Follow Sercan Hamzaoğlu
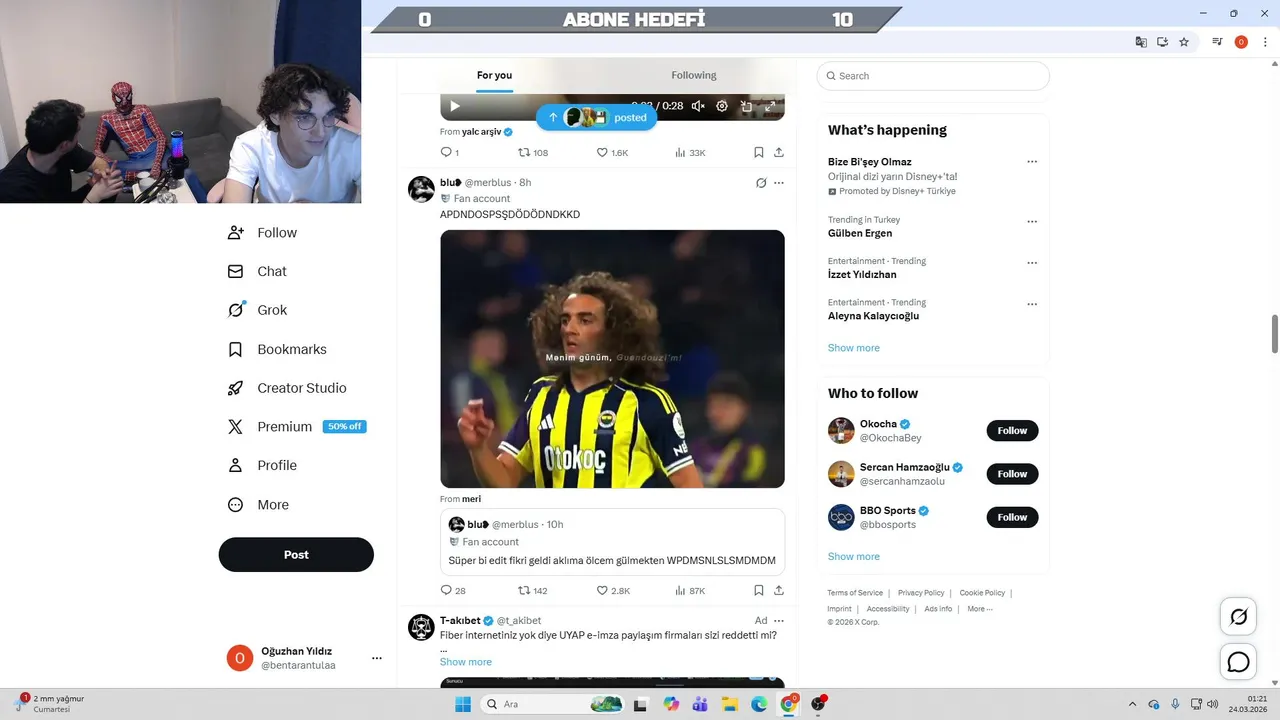The height and width of the screenshot is (720, 1280). tap(1012, 474)
